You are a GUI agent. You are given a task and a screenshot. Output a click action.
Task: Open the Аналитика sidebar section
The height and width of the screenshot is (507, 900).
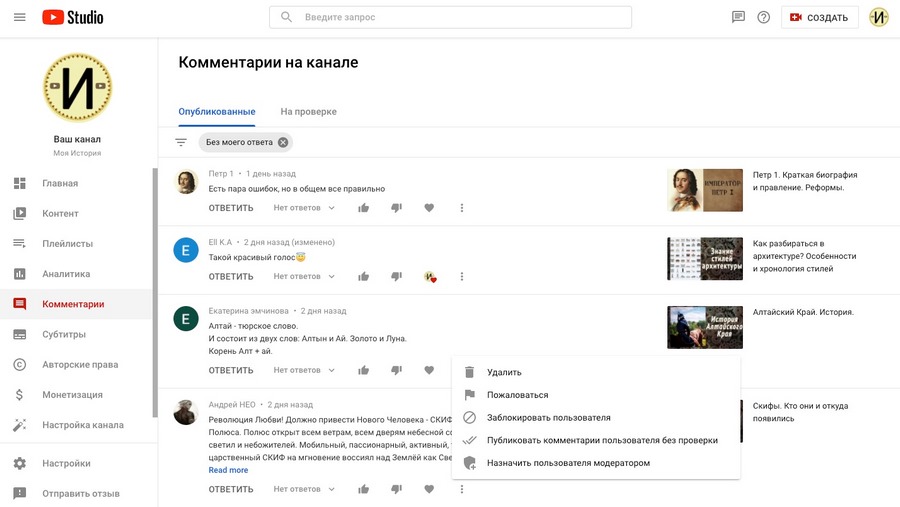(66, 274)
